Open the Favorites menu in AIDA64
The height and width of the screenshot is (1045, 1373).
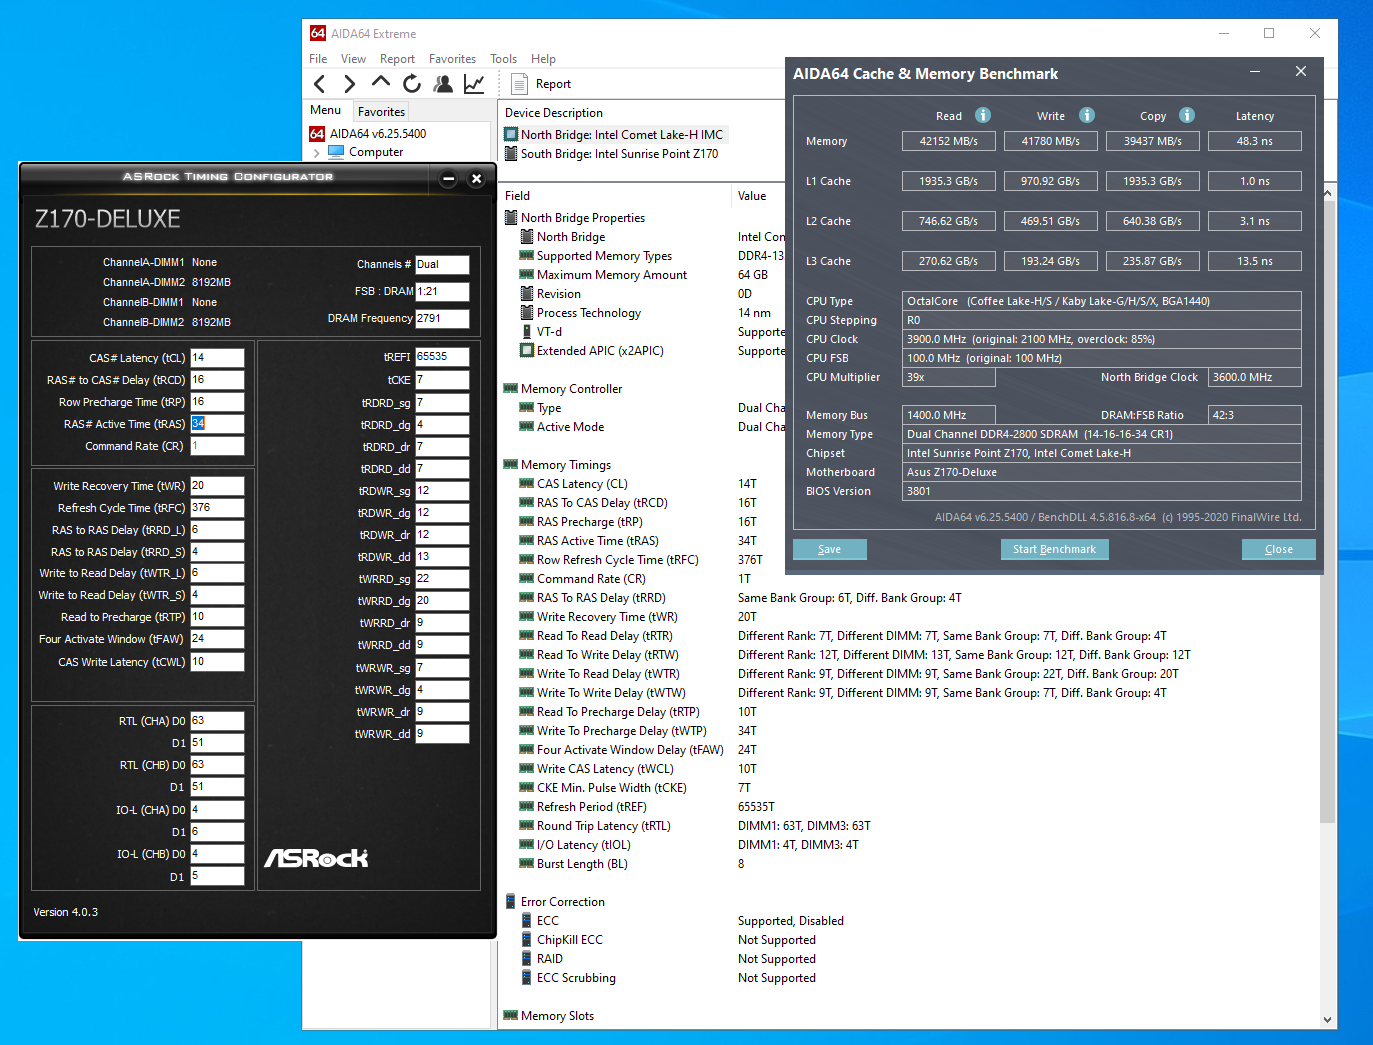(x=452, y=59)
